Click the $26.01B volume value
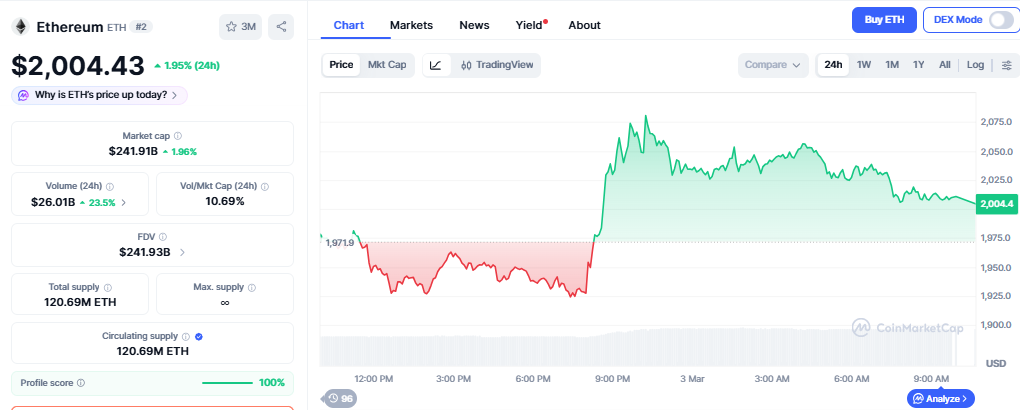 tap(53, 202)
